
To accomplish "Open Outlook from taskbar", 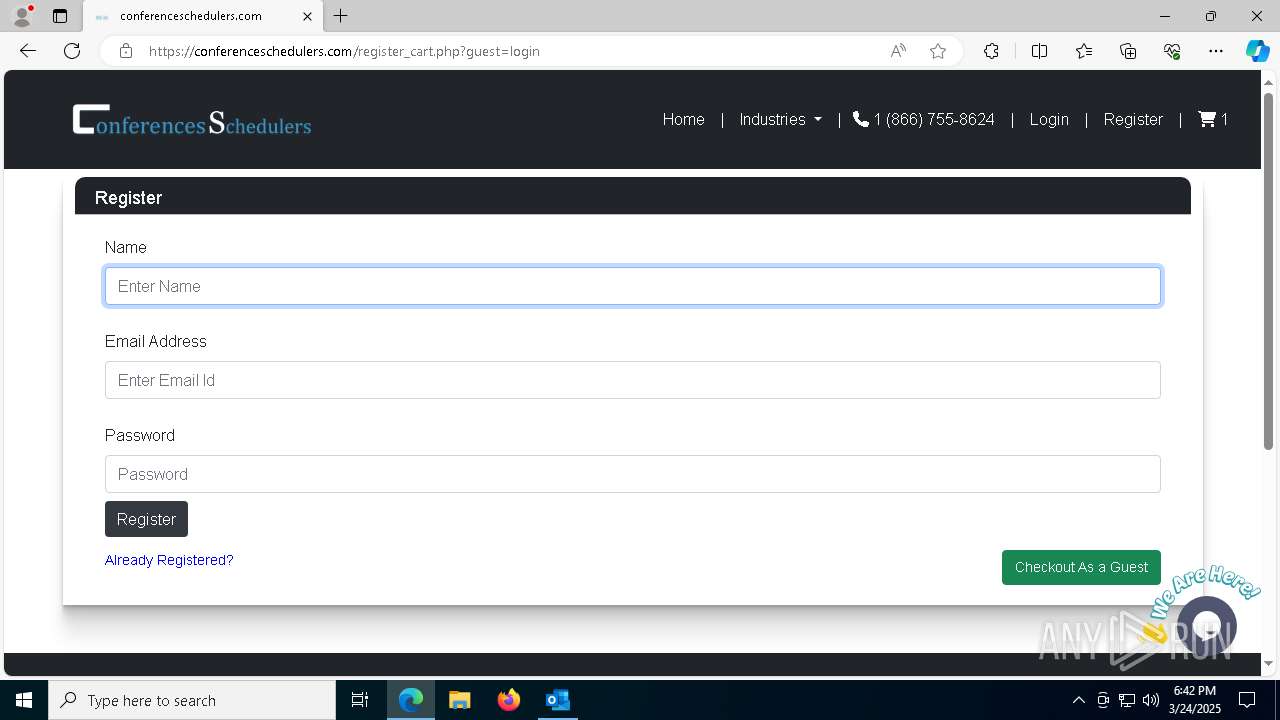I will pos(558,700).
